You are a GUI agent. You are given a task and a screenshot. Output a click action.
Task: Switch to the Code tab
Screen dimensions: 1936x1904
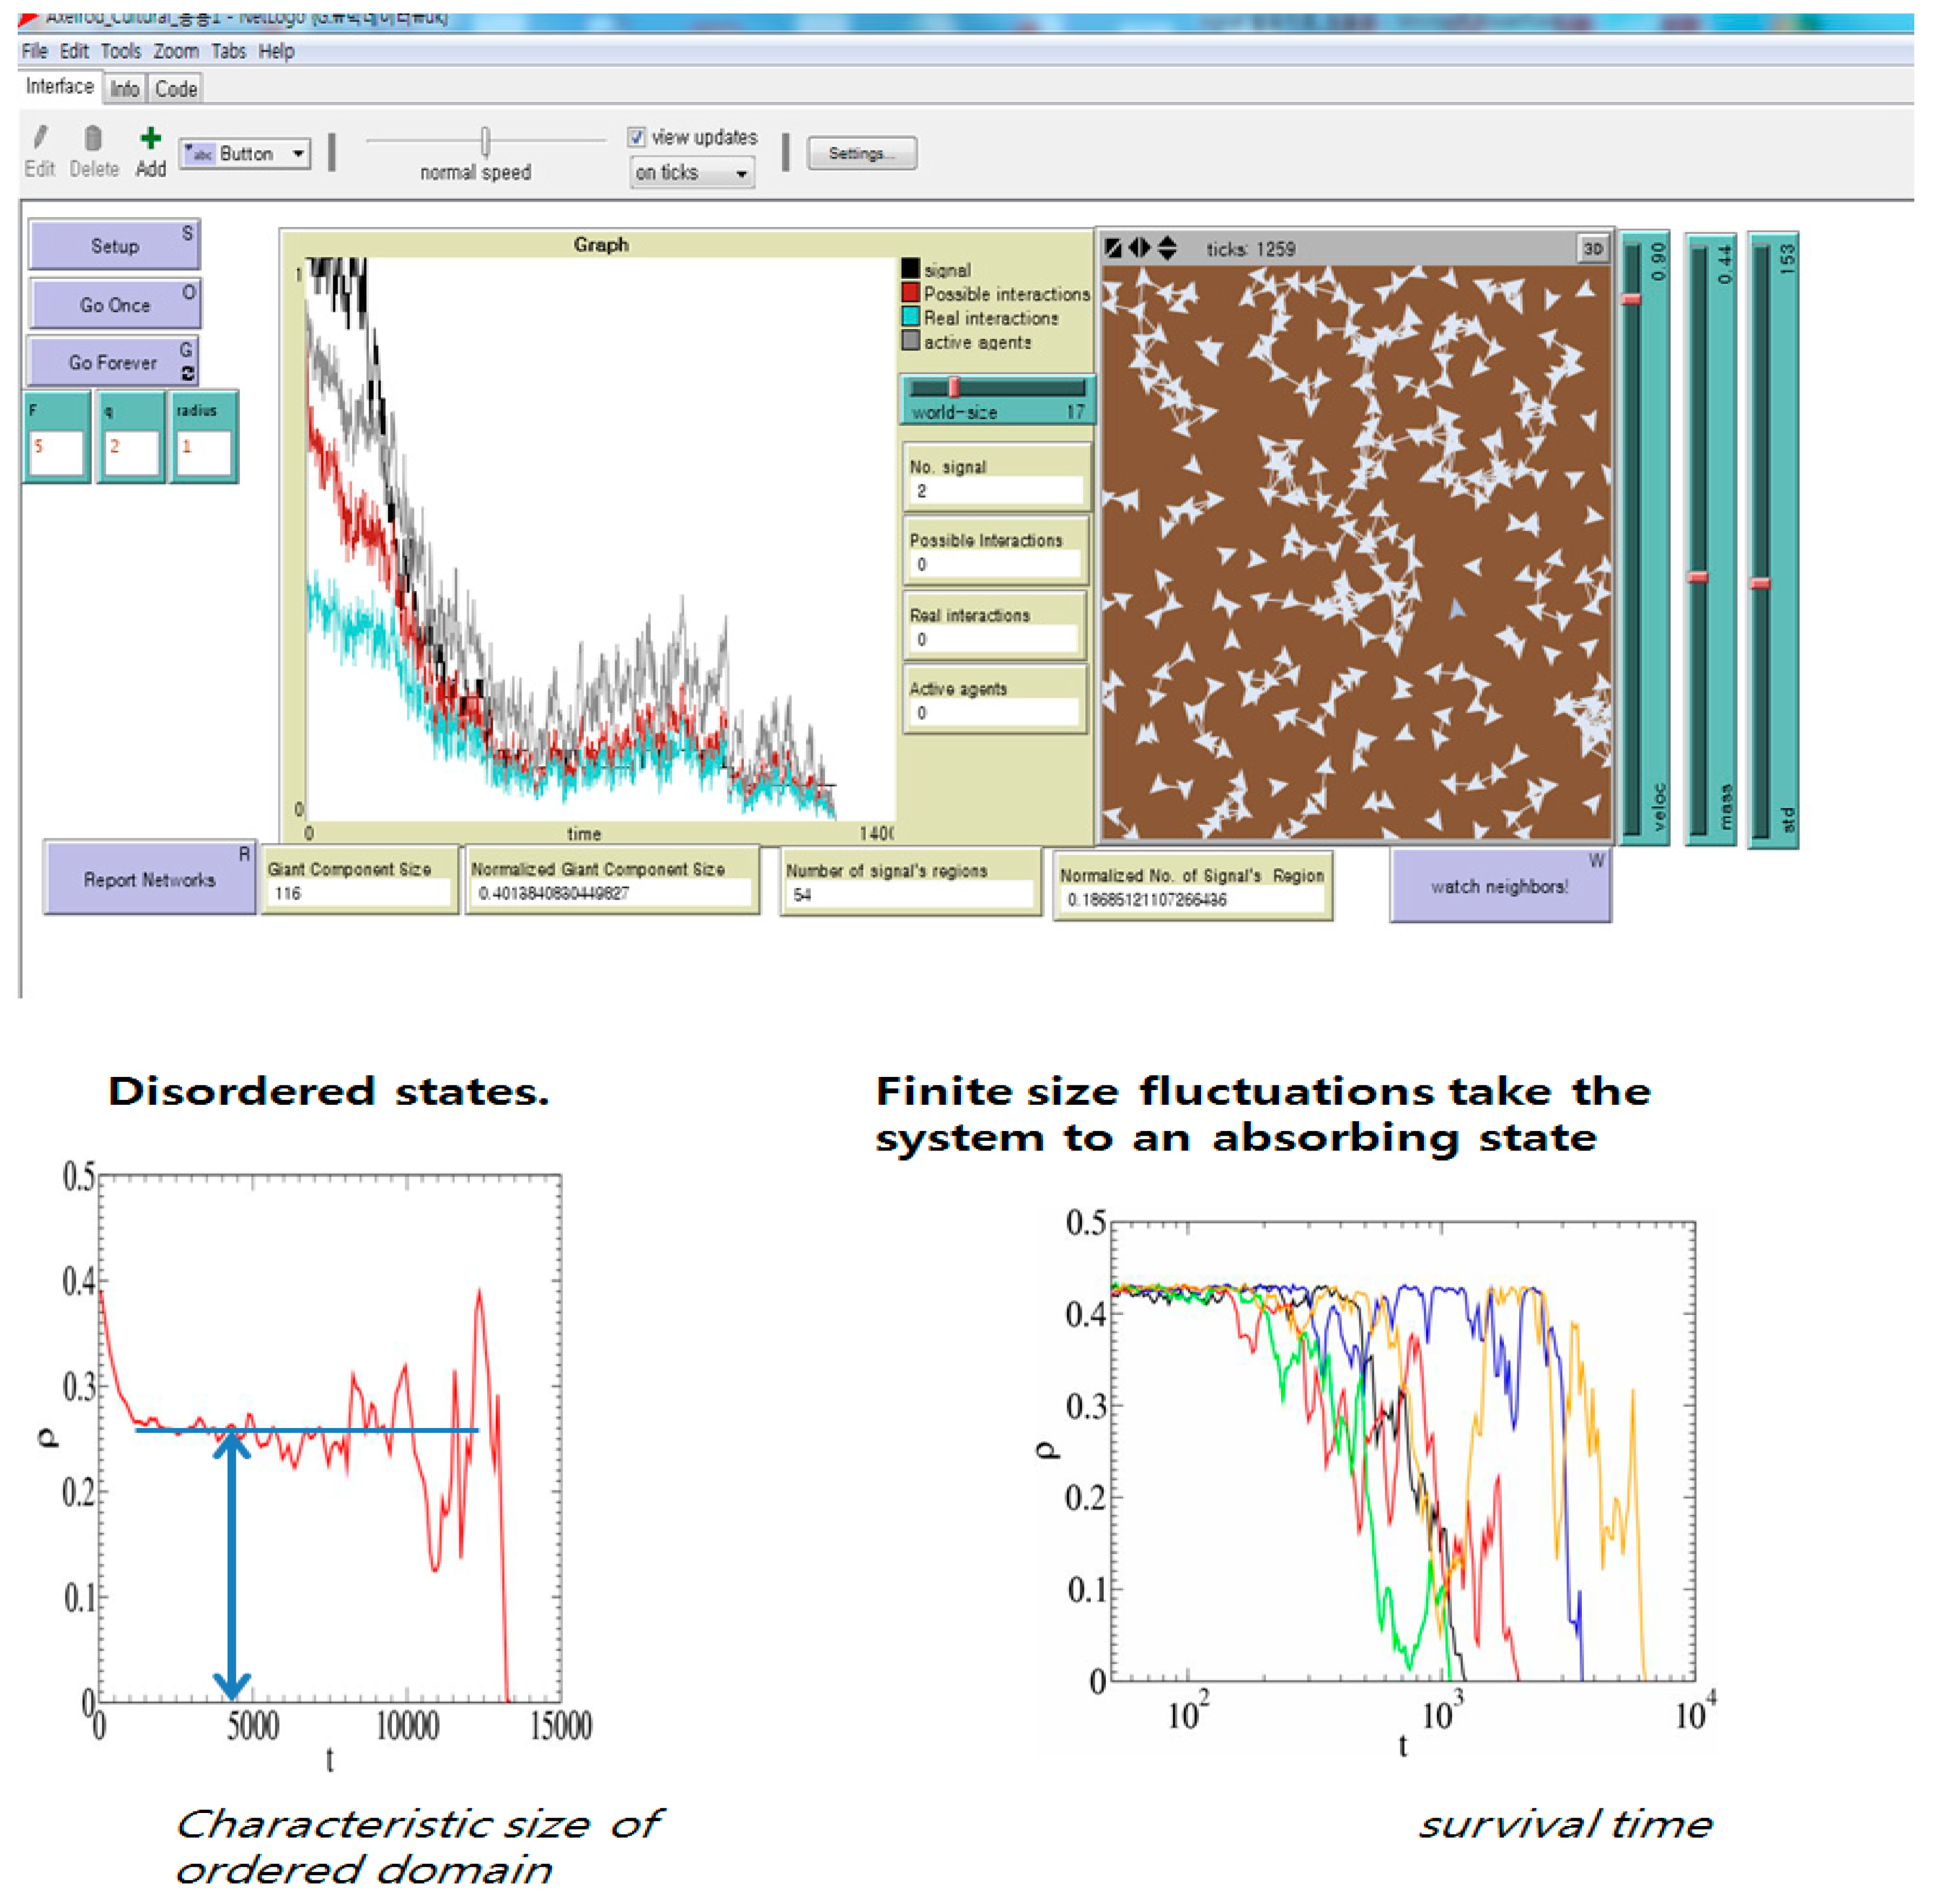176,89
